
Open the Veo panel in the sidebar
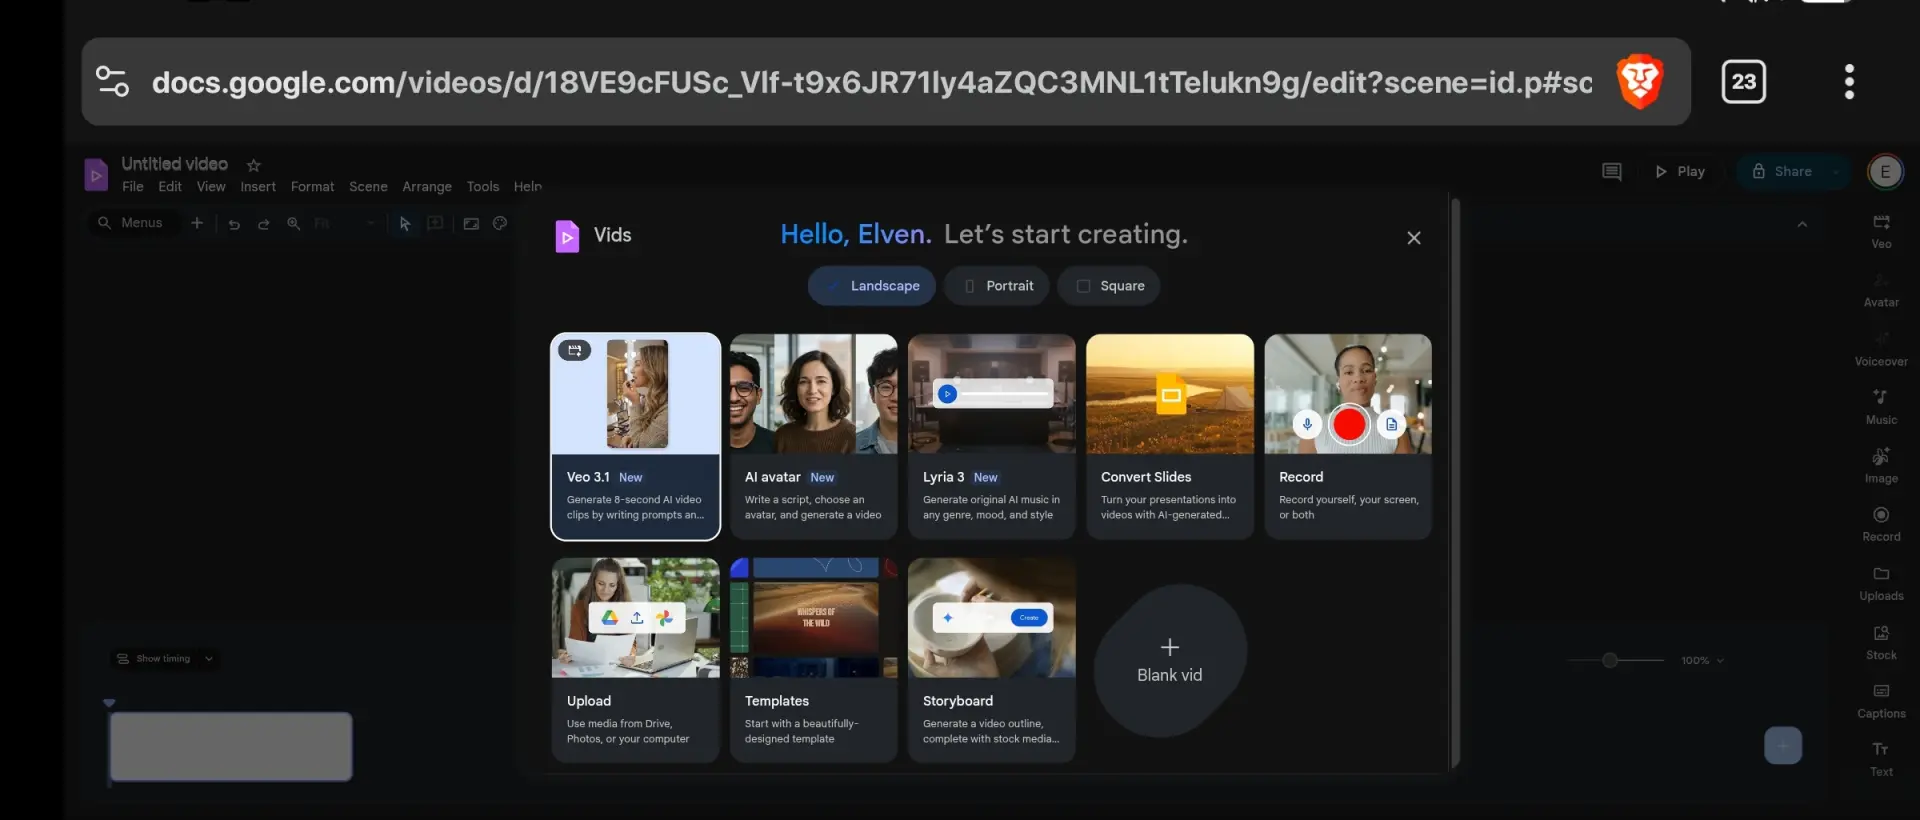click(x=1881, y=231)
